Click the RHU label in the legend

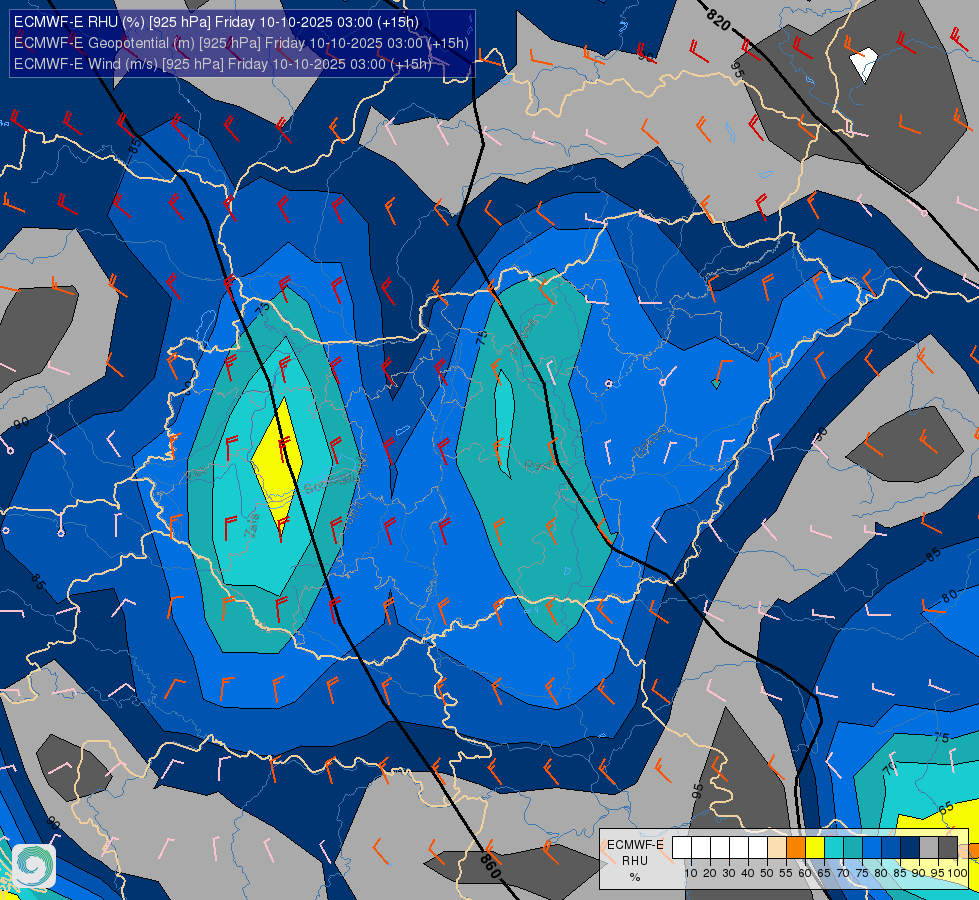[635, 861]
